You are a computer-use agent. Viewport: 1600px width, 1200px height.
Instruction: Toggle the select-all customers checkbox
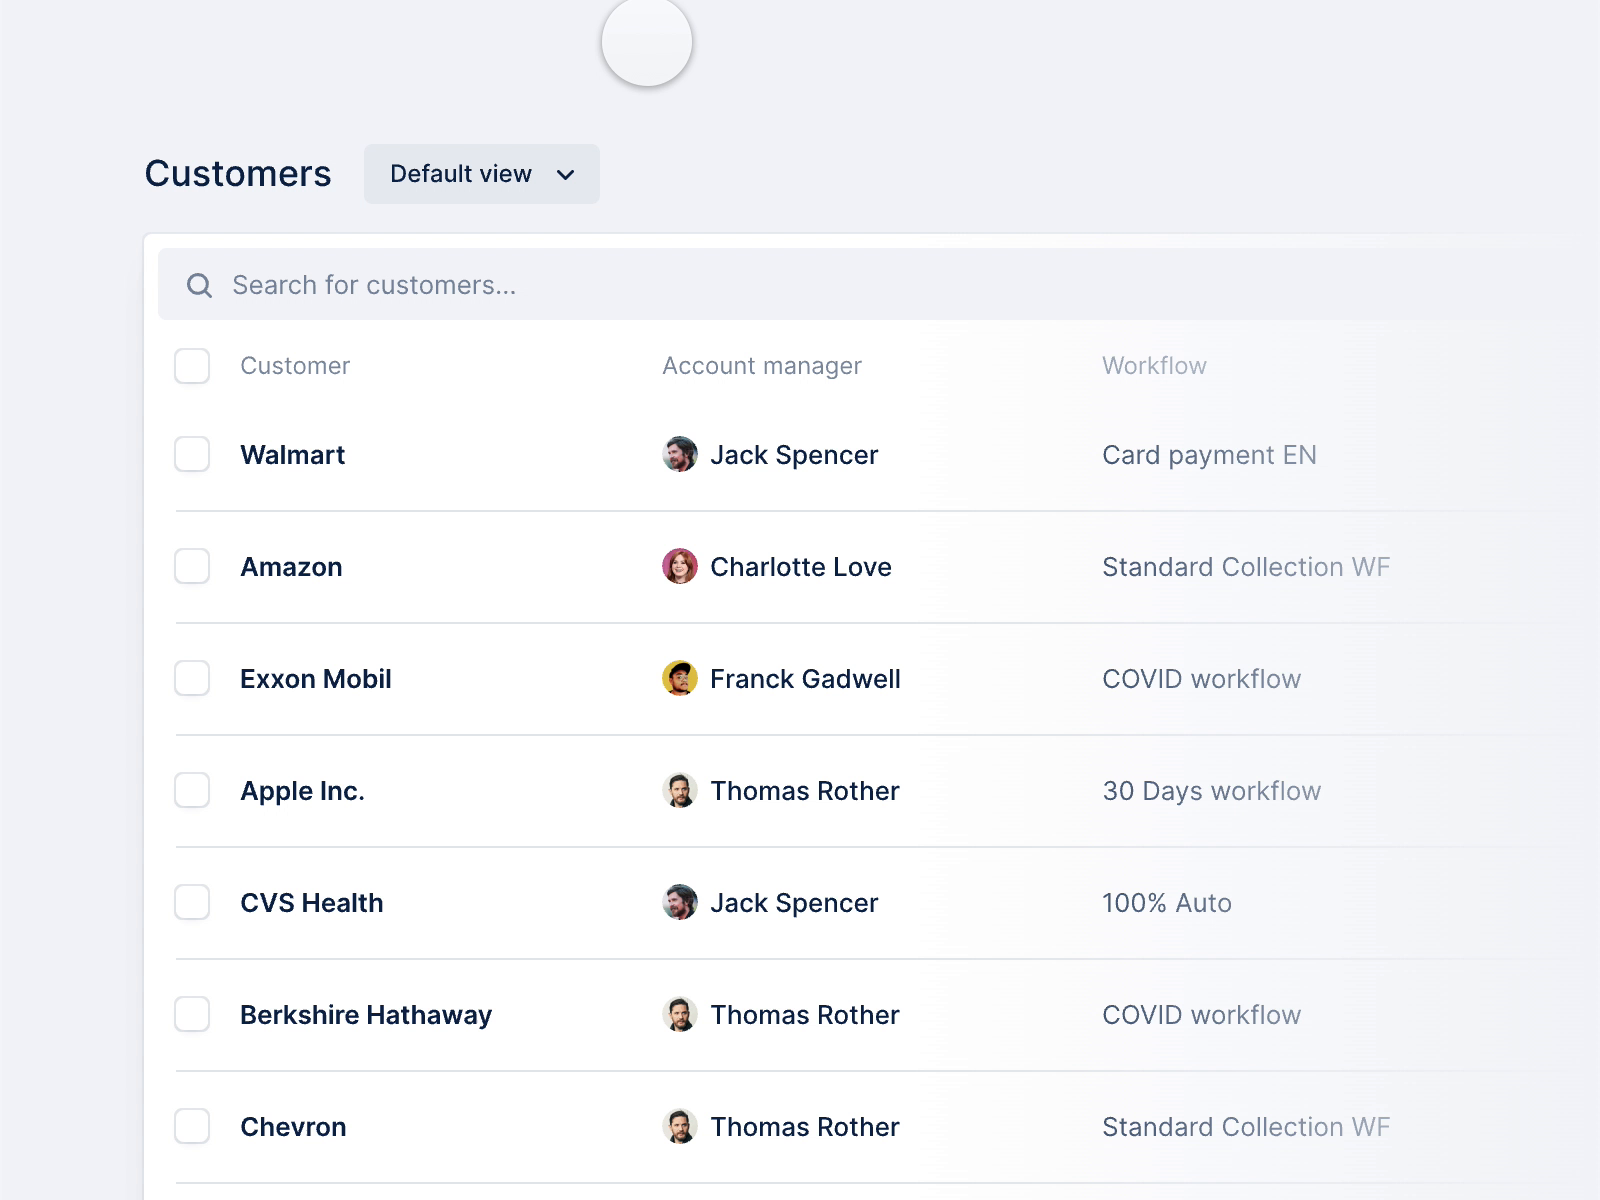point(192,366)
